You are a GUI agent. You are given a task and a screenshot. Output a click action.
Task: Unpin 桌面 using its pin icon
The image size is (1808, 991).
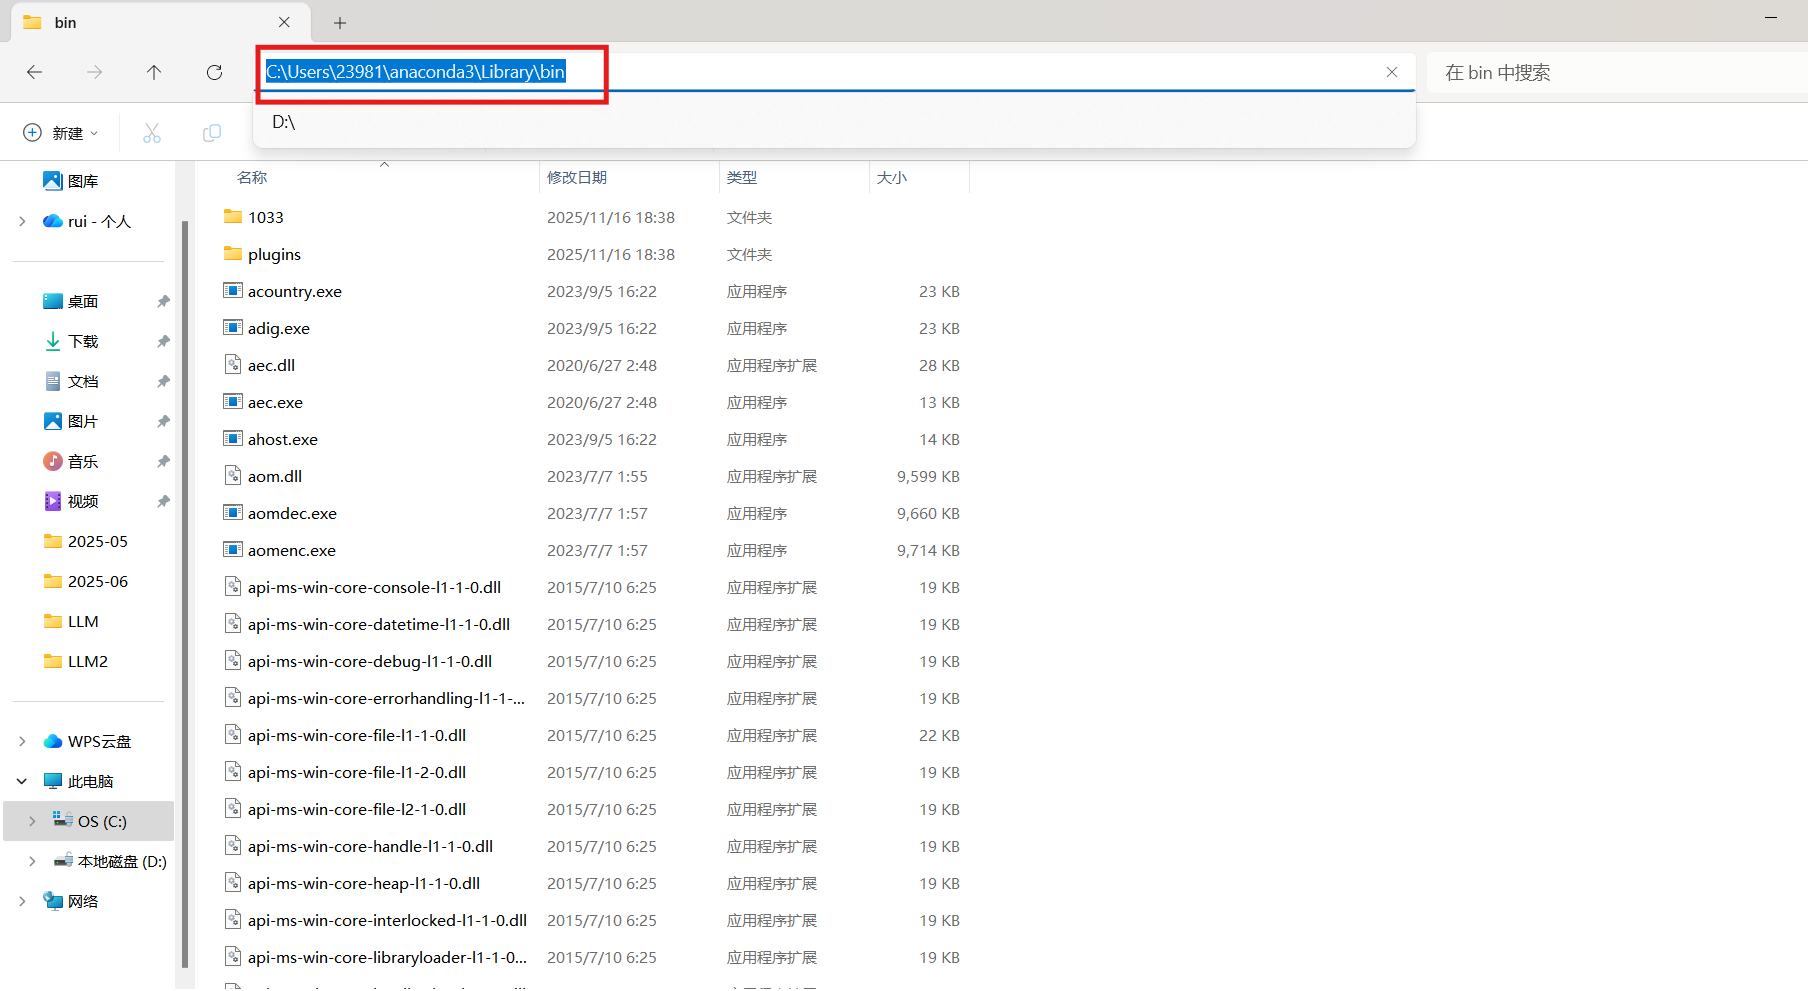pos(163,301)
